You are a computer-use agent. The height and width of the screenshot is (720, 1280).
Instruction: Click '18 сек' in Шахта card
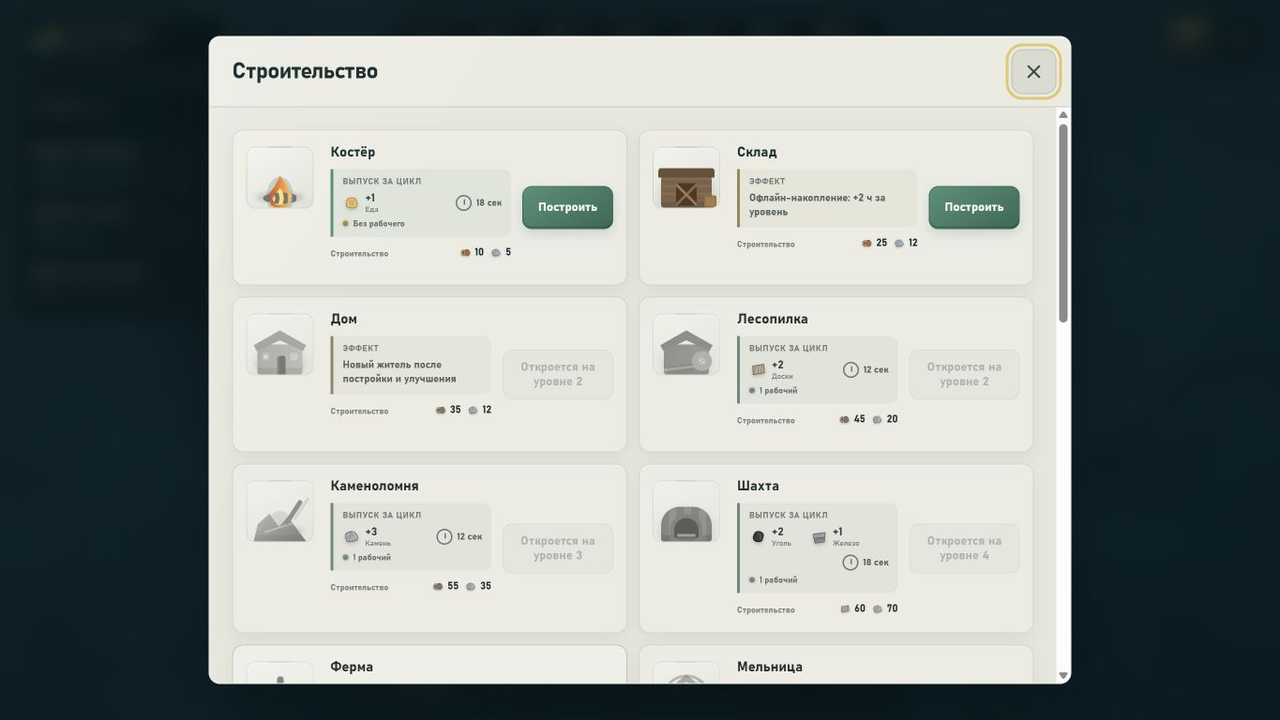[x=875, y=563]
